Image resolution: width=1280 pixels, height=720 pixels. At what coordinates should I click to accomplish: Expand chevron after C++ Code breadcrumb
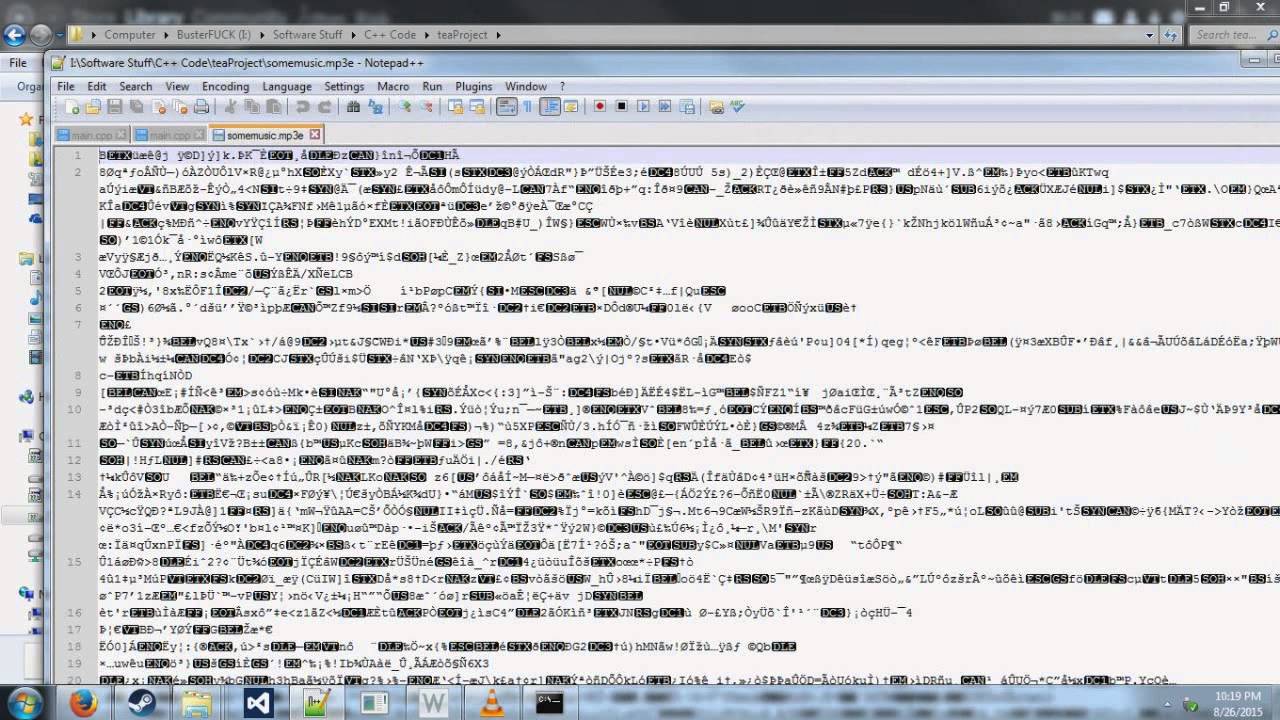coord(425,35)
